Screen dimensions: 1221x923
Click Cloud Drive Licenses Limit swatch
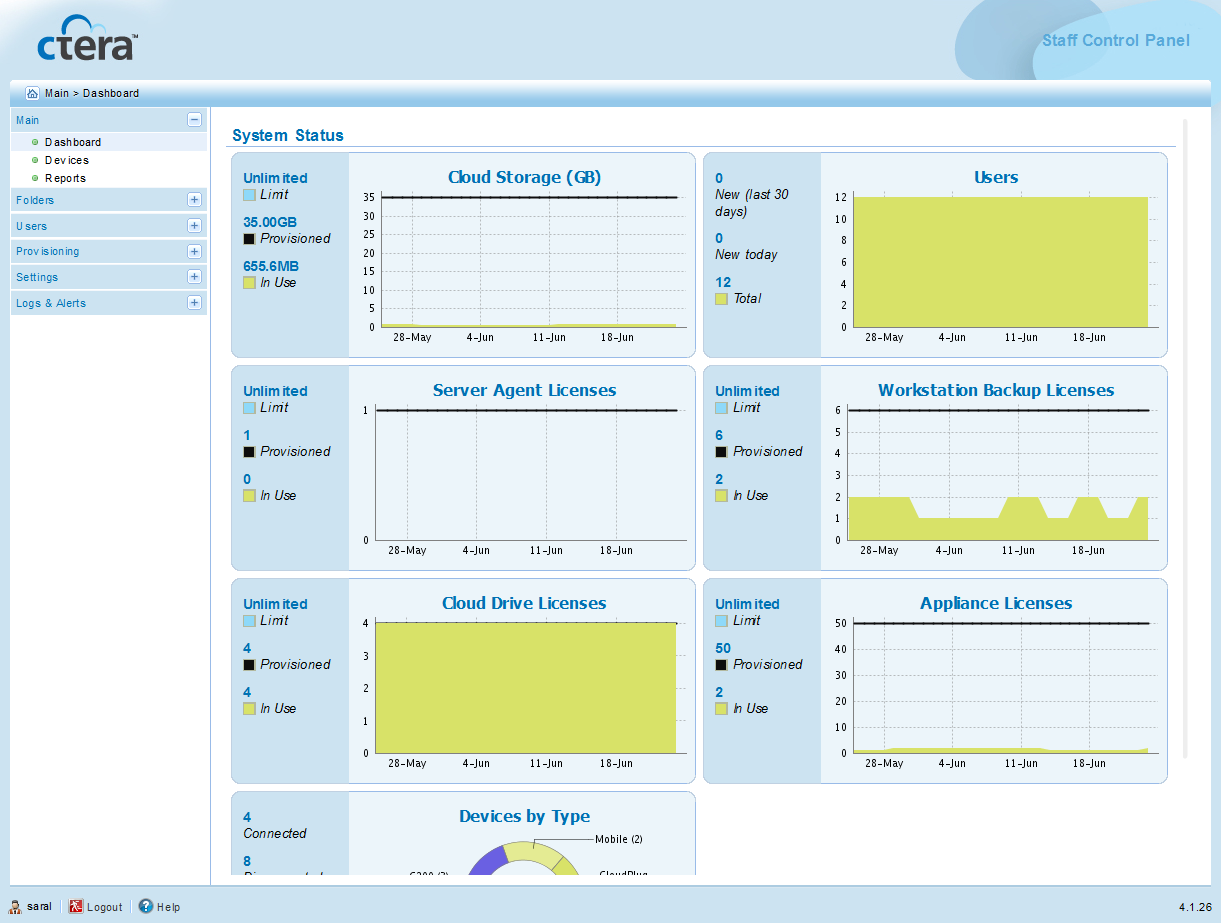(249, 621)
